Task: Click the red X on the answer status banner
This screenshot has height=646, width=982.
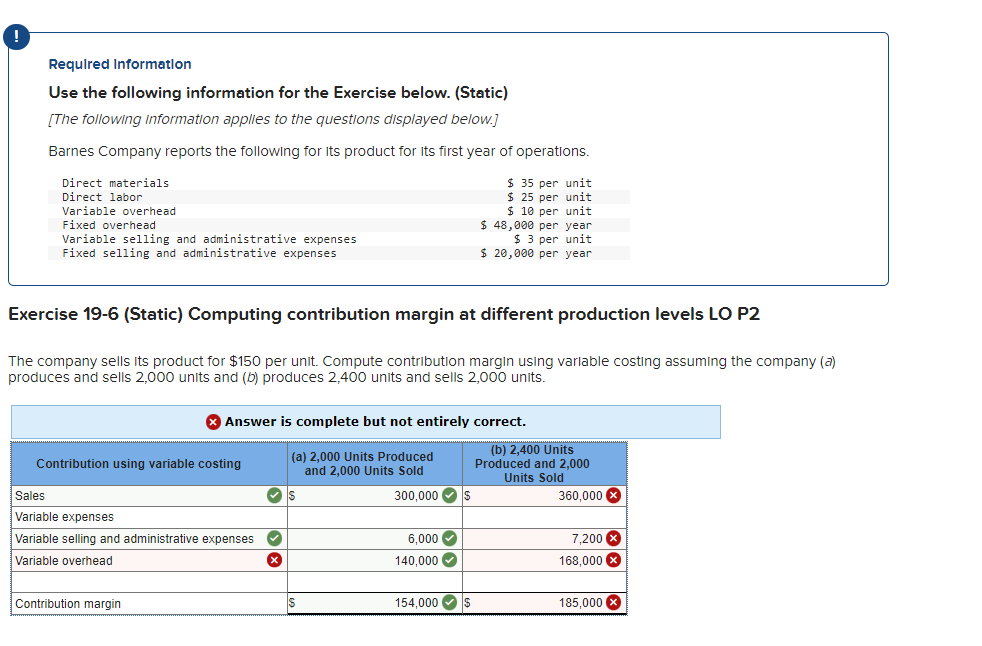Action: coord(212,422)
